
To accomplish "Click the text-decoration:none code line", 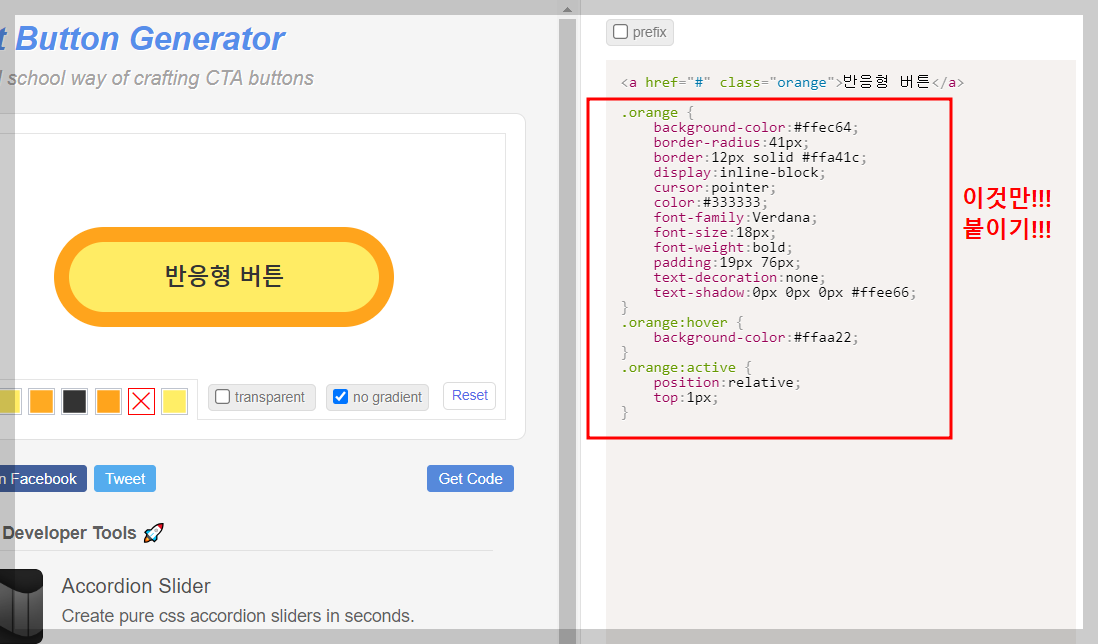I will tap(739, 278).
